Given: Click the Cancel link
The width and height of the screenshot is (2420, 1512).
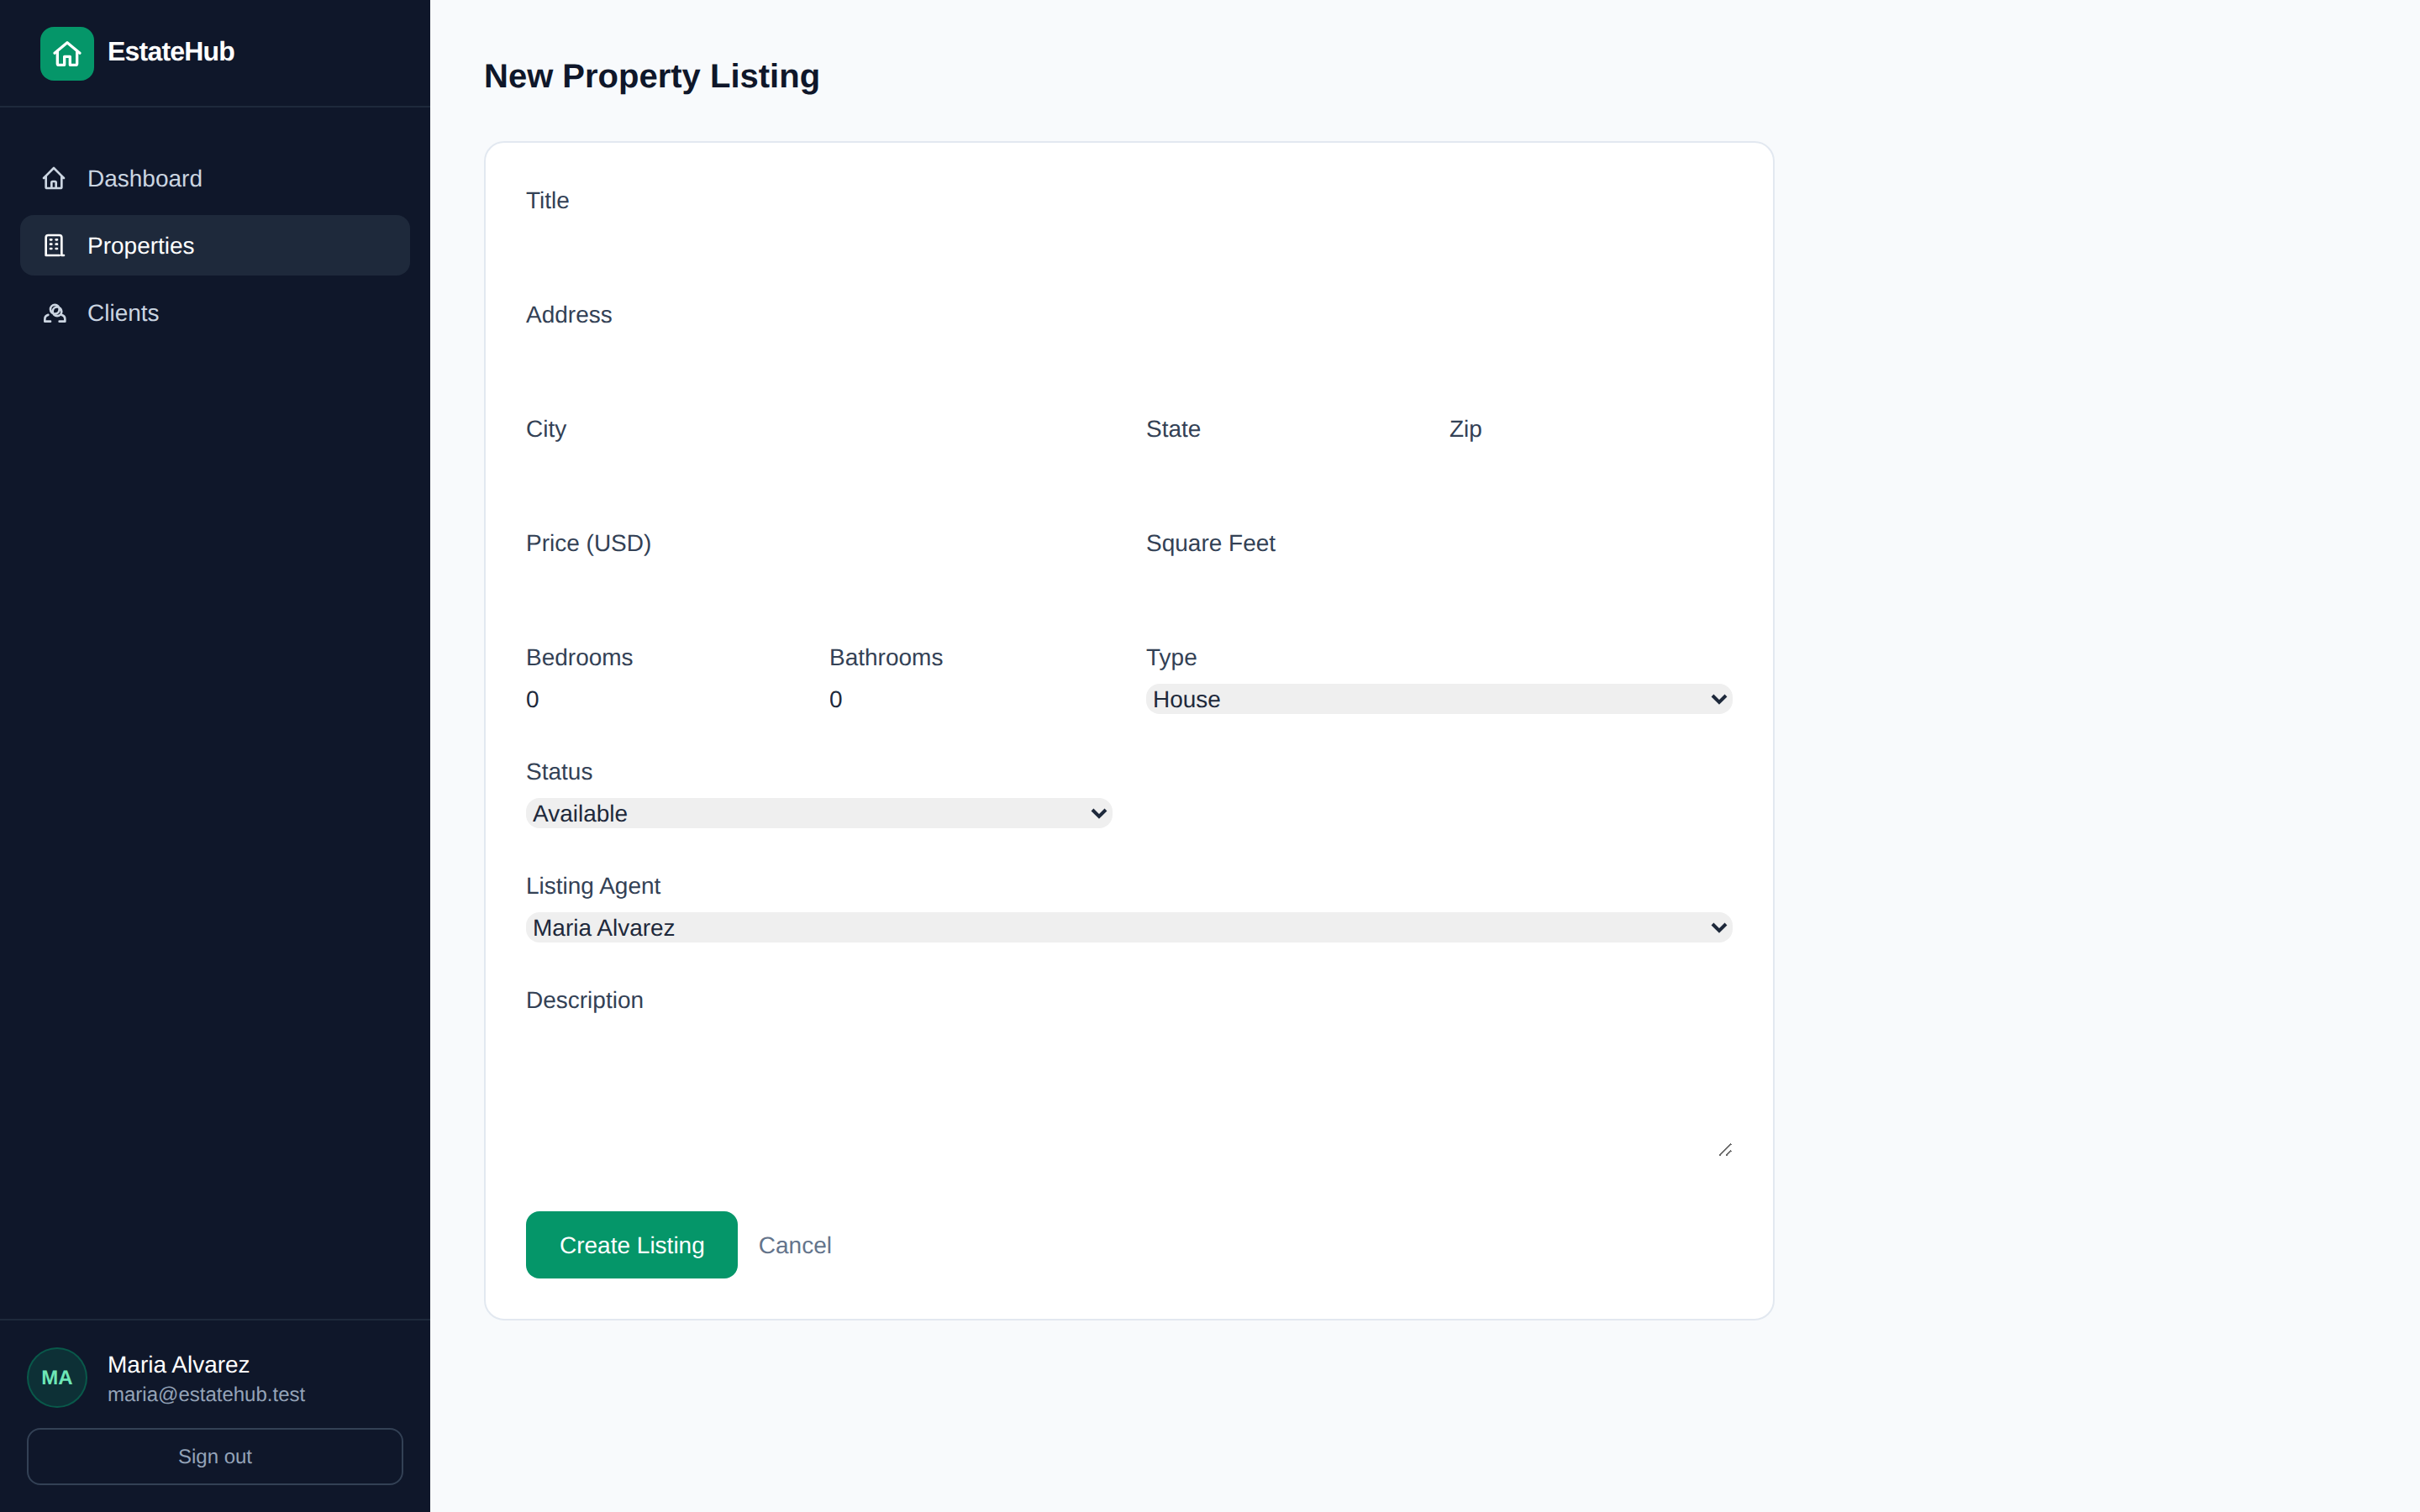Looking at the screenshot, I should point(795,1245).
